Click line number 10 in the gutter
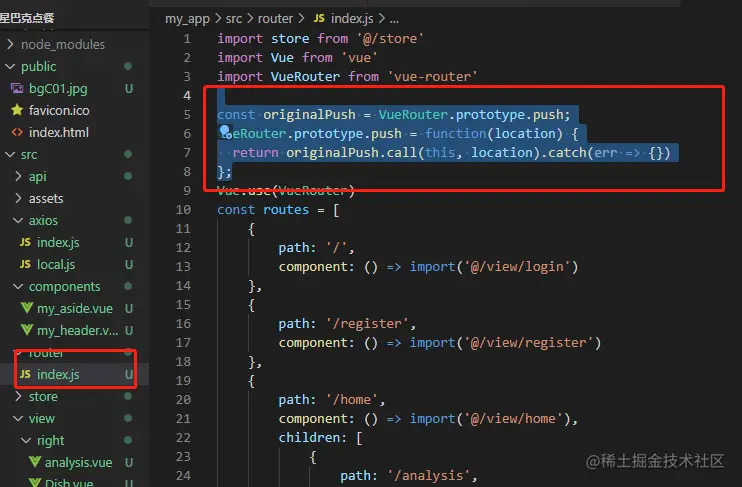The image size is (742, 487). pyautogui.click(x=183, y=210)
